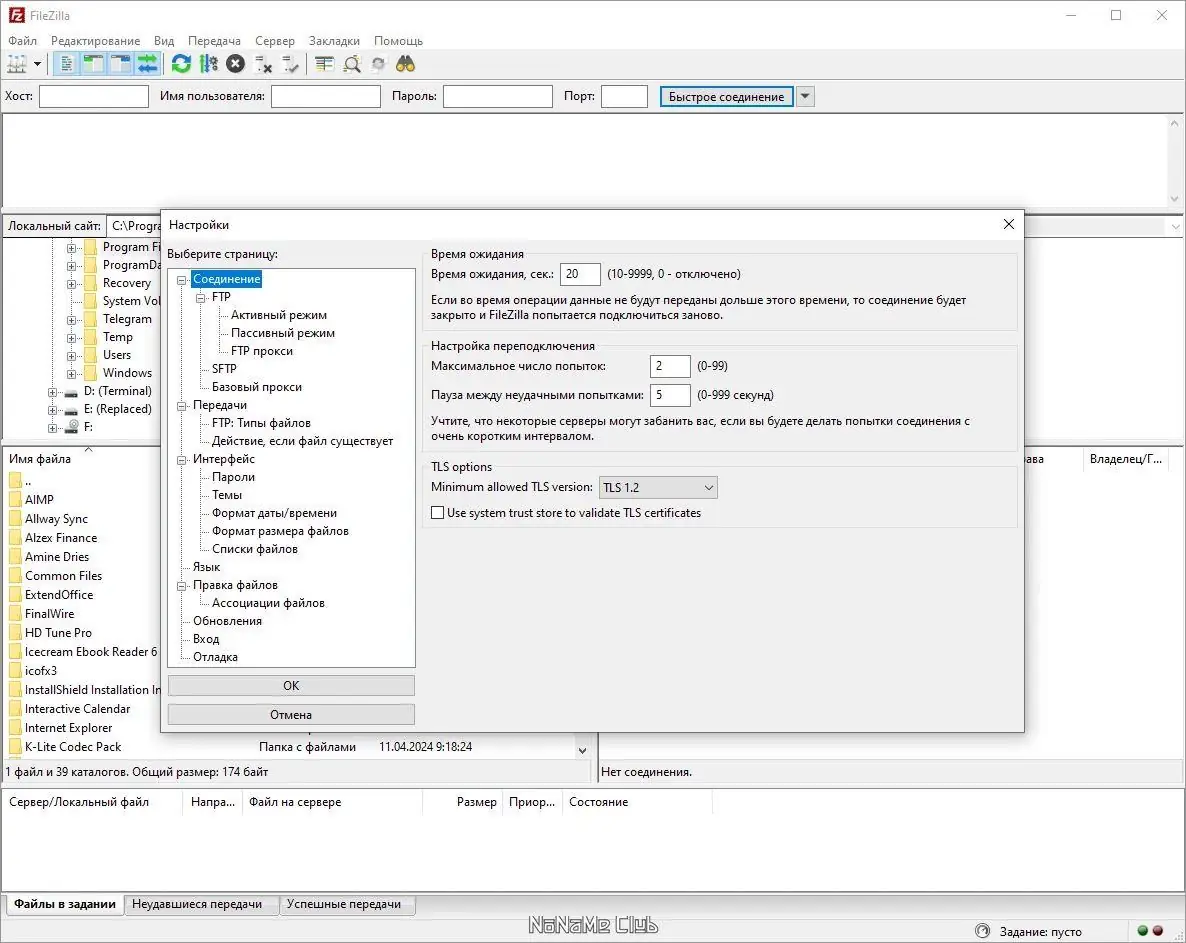The width and height of the screenshot is (1186, 943).
Task: Open the Site Manager dropdown arrow
Action: [37, 64]
